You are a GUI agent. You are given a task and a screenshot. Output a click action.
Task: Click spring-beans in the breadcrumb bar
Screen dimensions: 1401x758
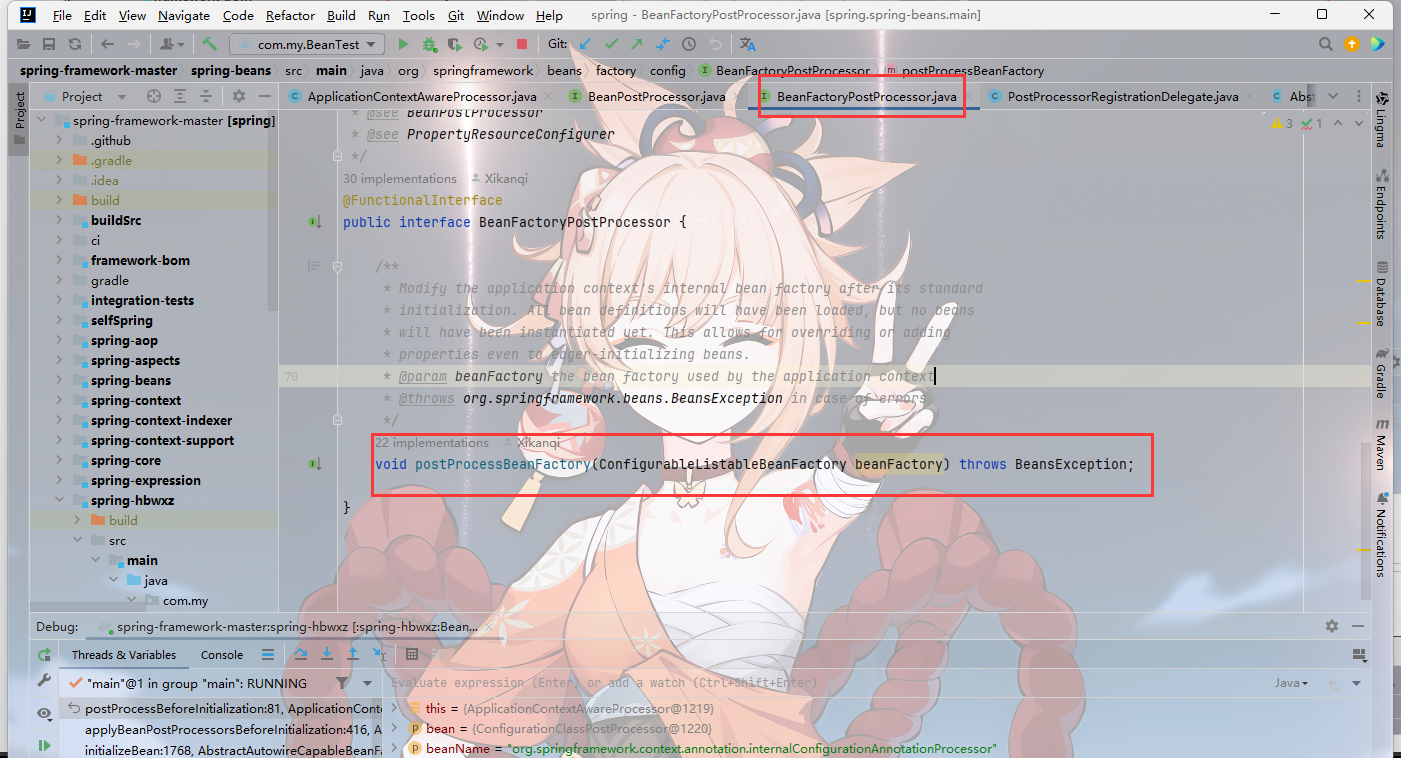tap(231, 71)
